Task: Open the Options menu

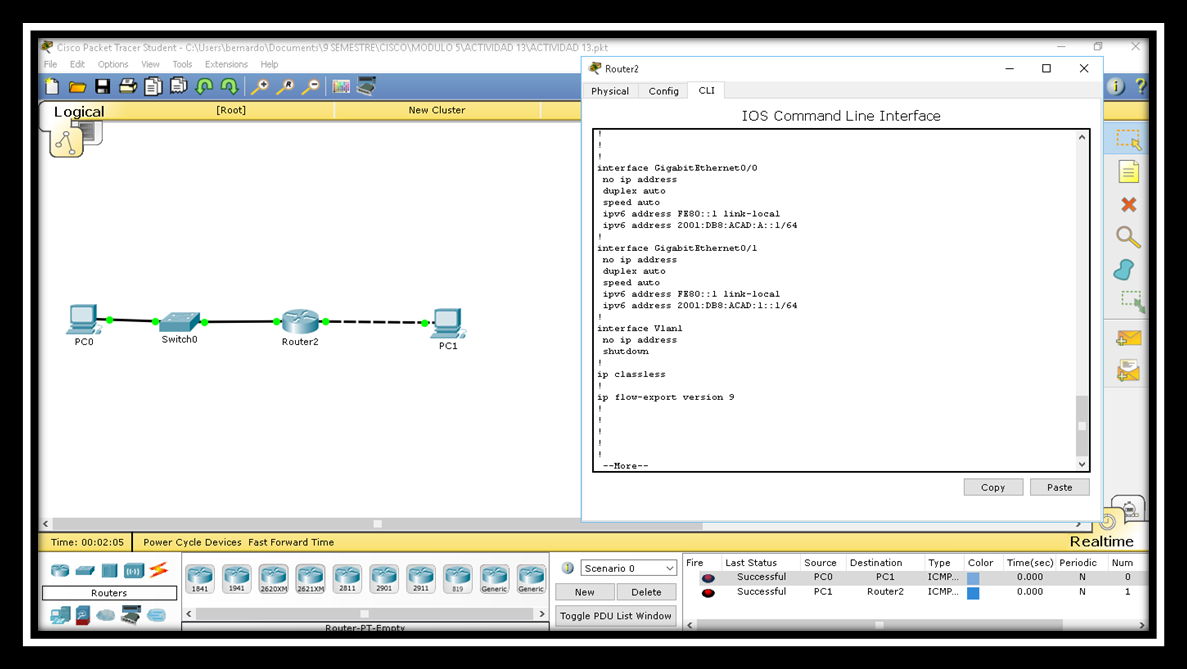Action: (x=113, y=64)
